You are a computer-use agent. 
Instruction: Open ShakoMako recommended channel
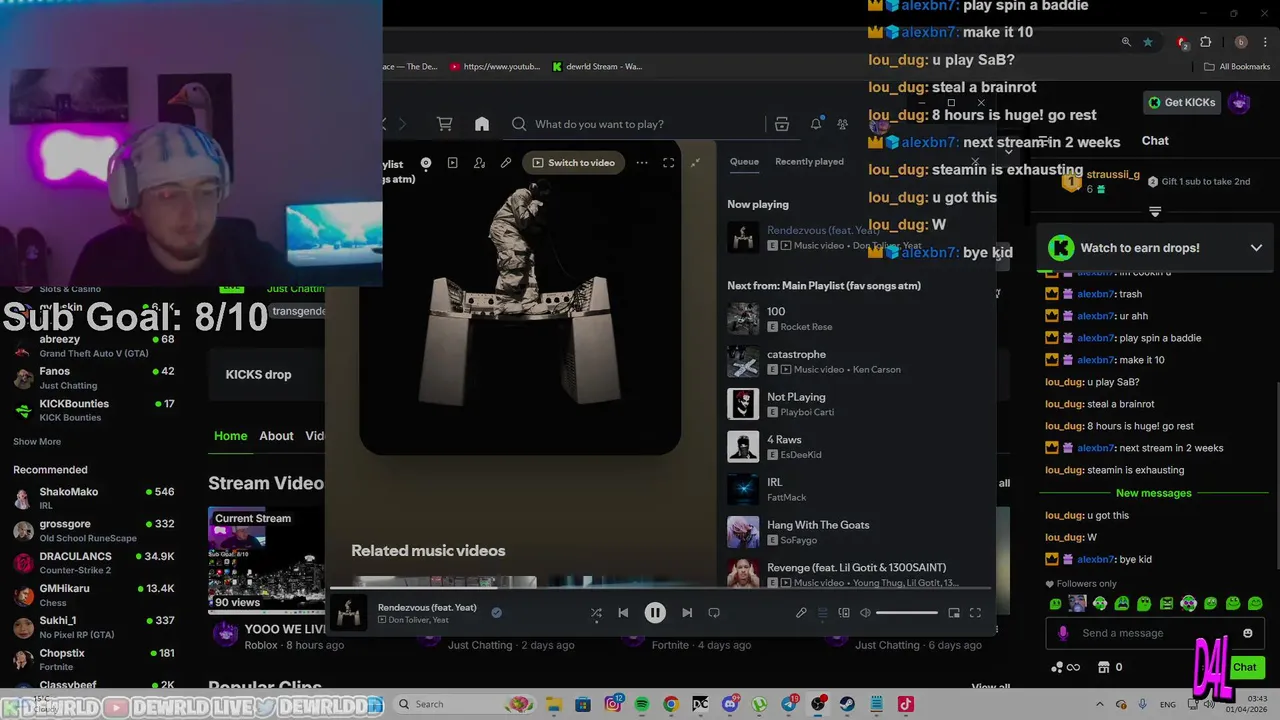click(x=95, y=498)
